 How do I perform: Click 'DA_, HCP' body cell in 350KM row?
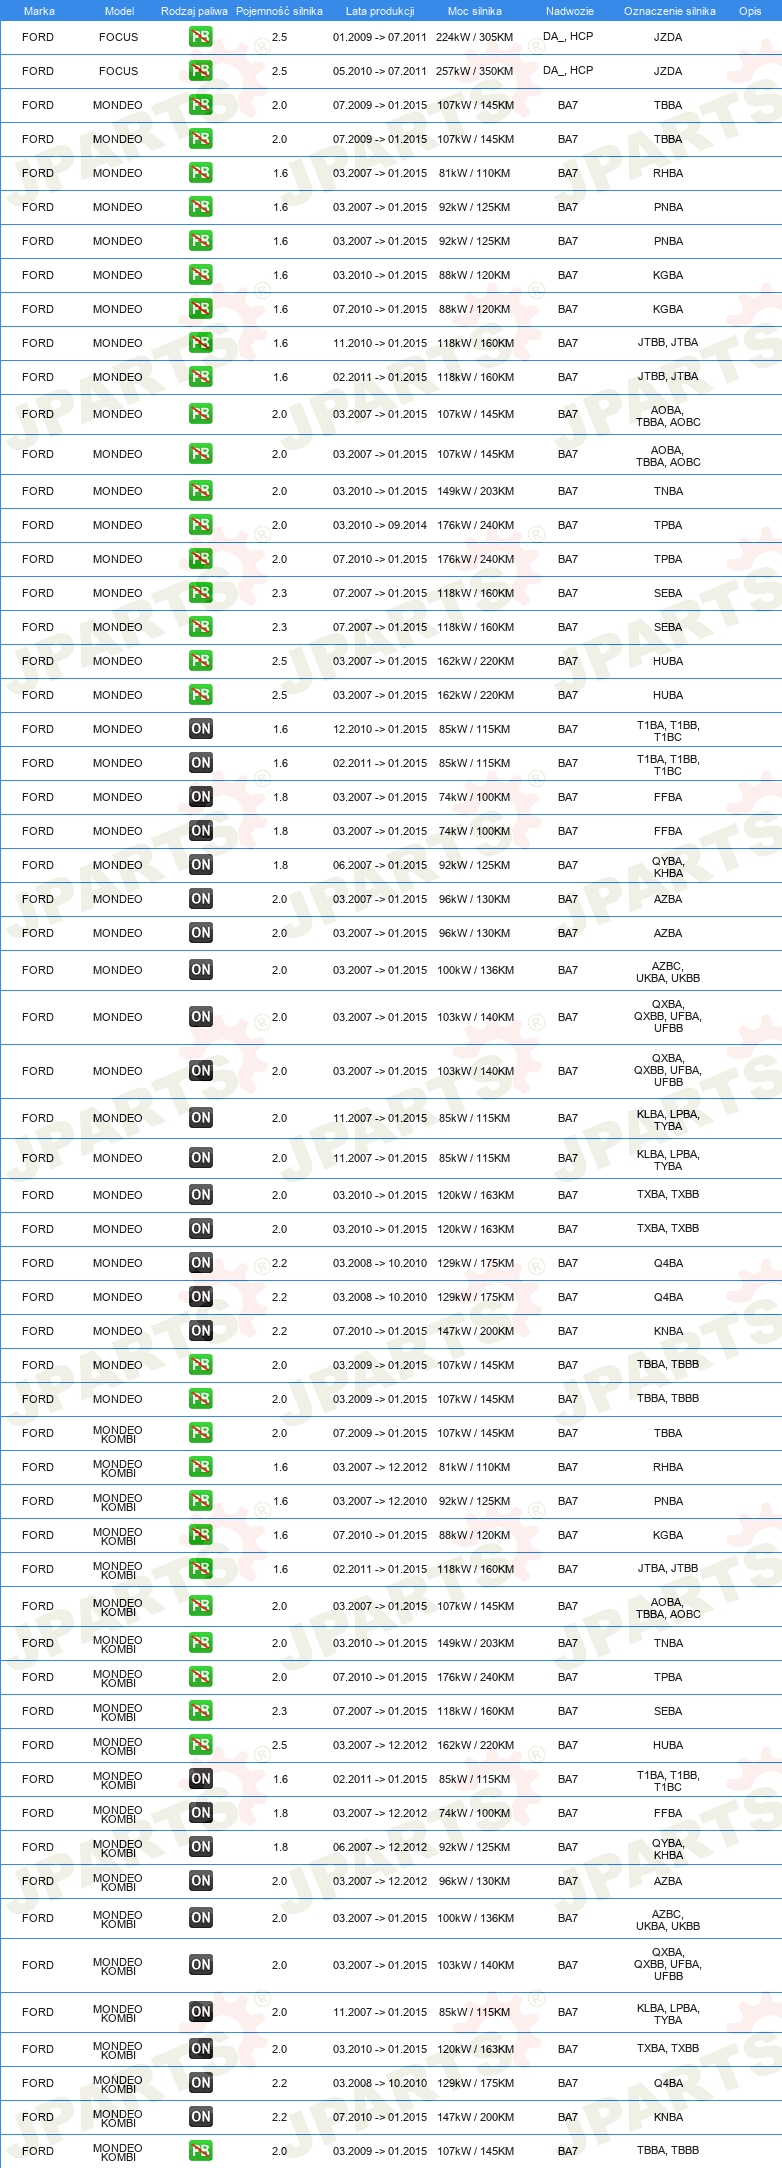tap(568, 70)
